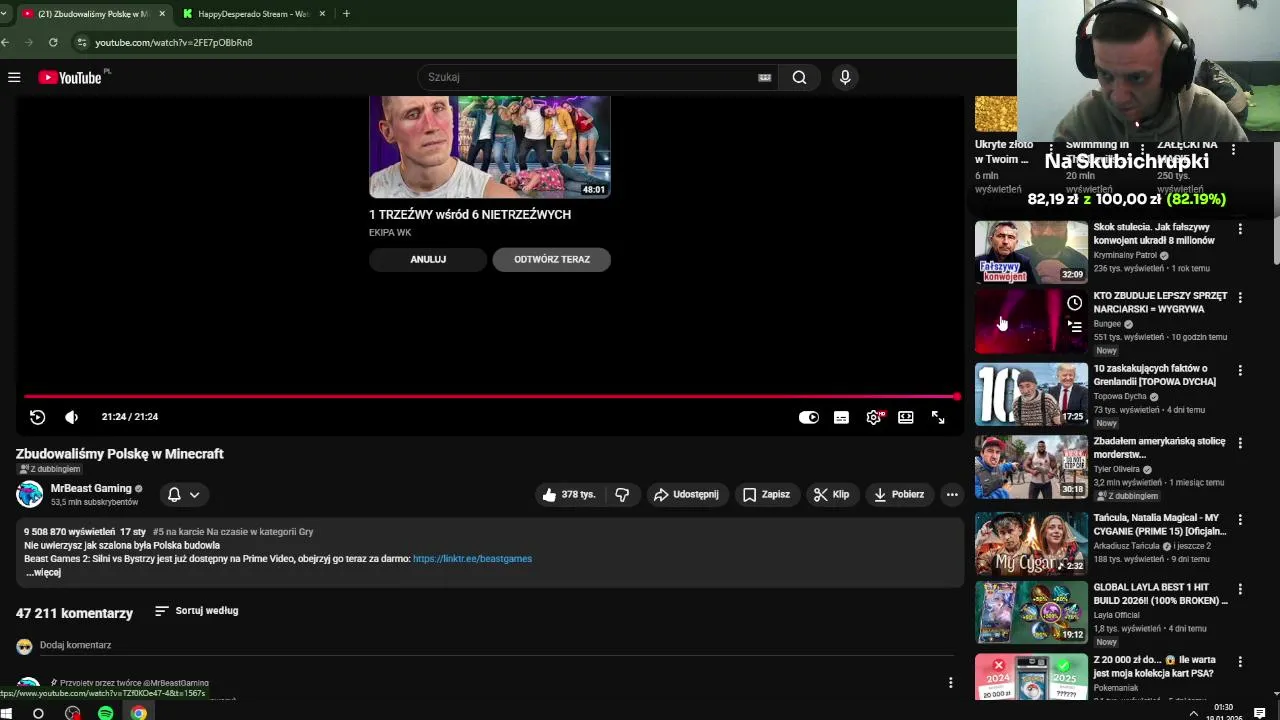Open tab search dropdown in browser

coord(4,14)
